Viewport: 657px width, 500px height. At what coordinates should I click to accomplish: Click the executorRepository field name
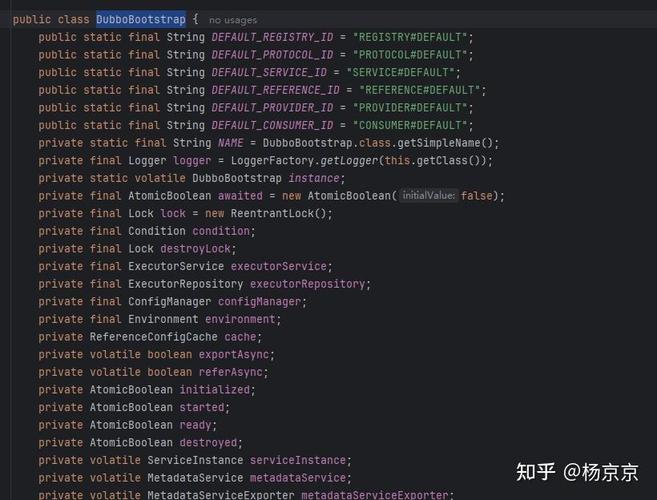(308, 284)
